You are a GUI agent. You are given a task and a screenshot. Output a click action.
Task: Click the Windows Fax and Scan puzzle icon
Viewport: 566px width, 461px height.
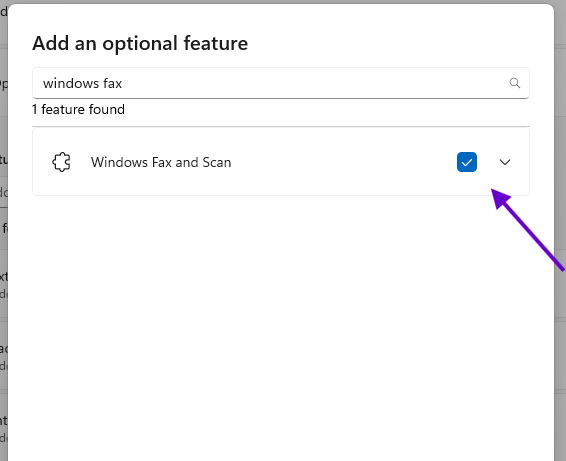pyautogui.click(x=61, y=162)
